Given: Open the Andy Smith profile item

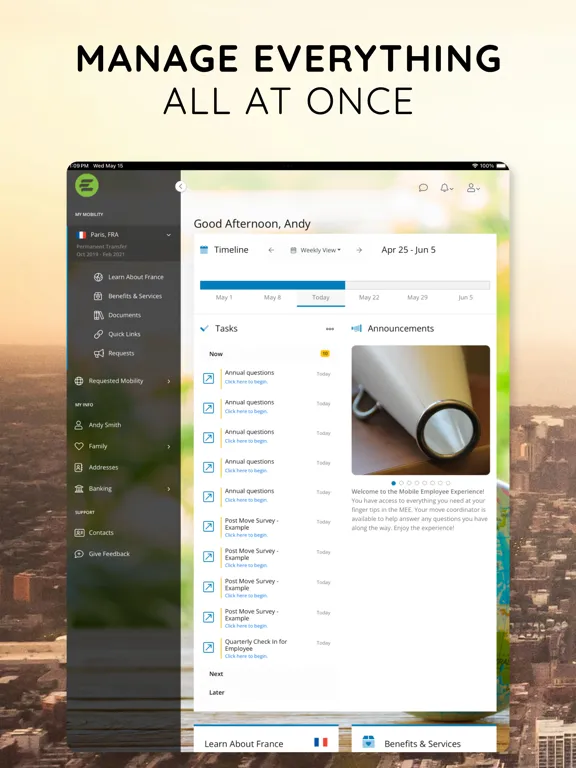Looking at the screenshot, I should (x=97, y=425).
